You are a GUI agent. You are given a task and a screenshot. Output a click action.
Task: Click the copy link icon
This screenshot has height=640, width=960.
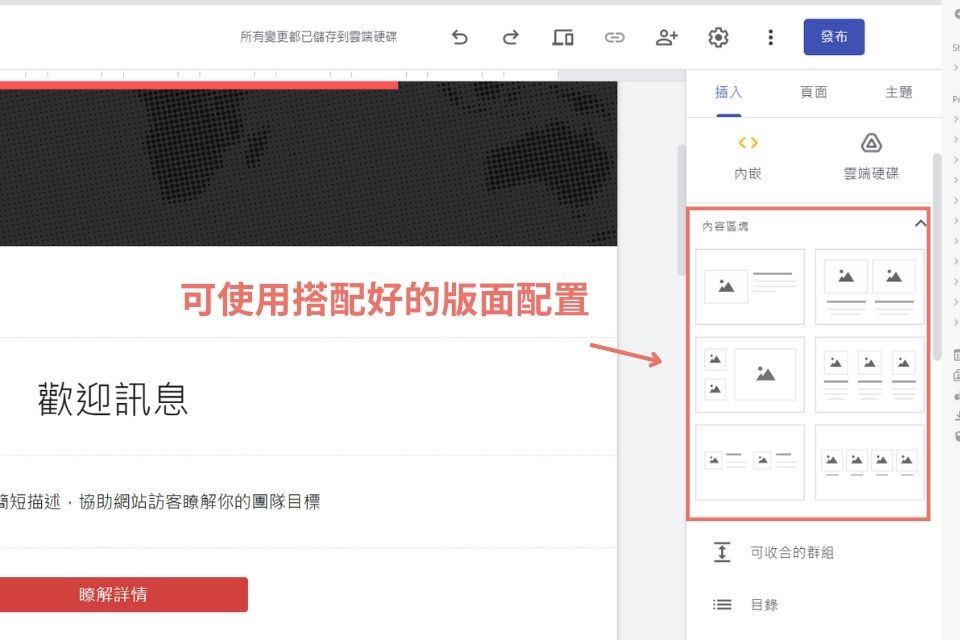click(x=614, y=37)
